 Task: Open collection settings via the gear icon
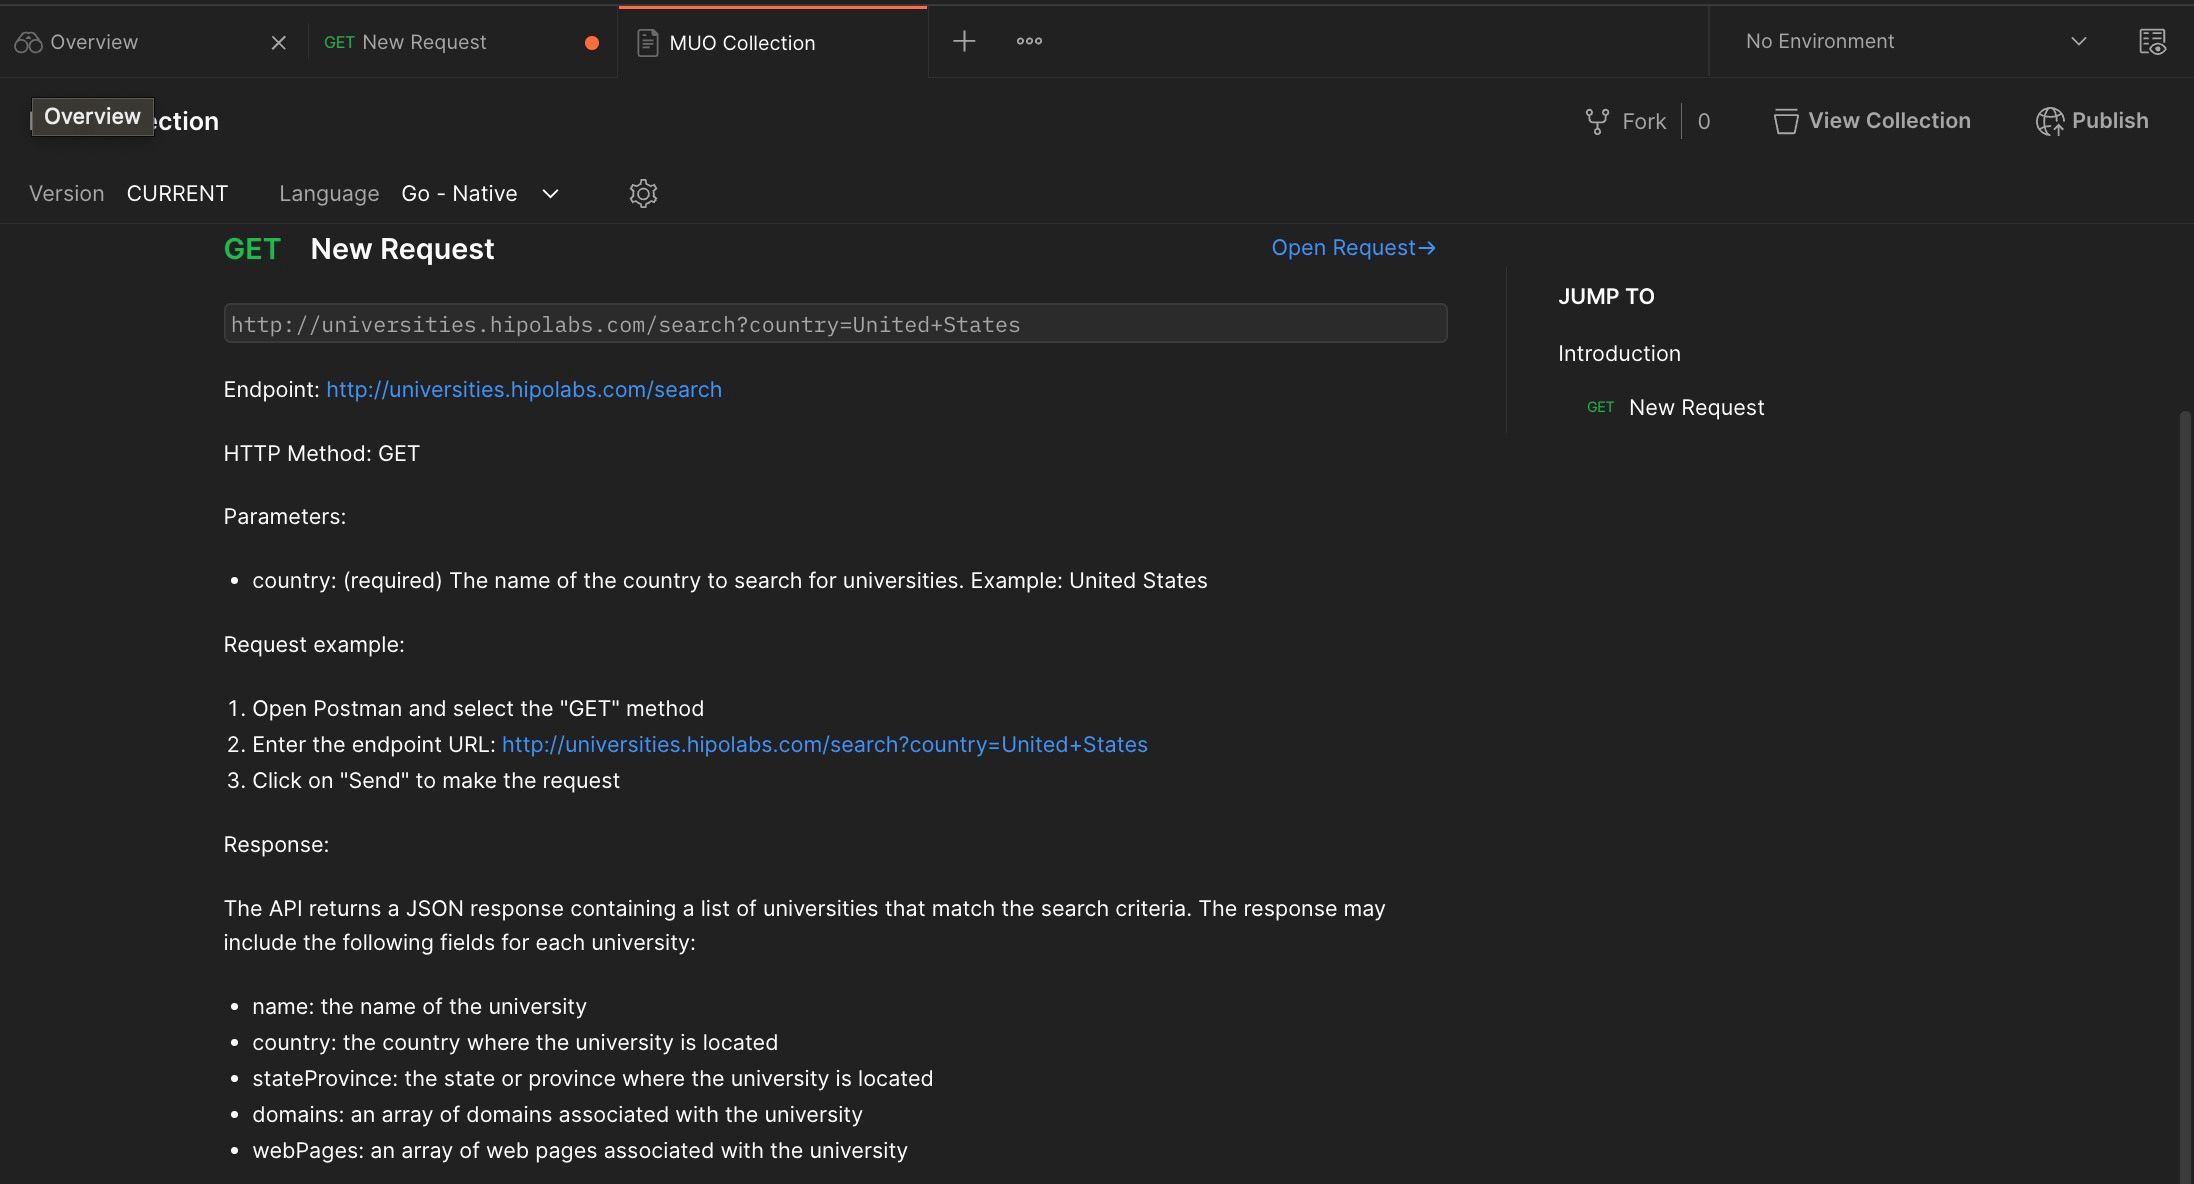[x=643, y=193]
